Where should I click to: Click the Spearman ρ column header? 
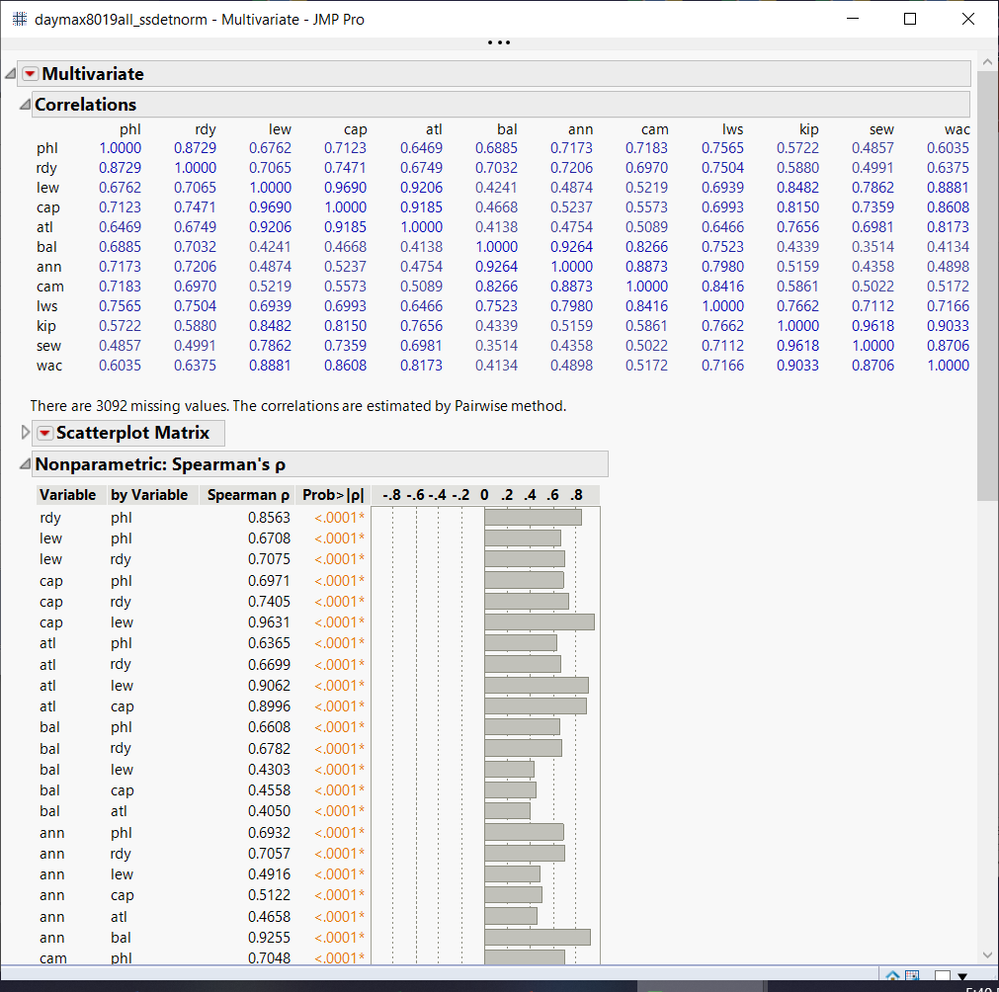pyautogui.click(x=247, y=494)
